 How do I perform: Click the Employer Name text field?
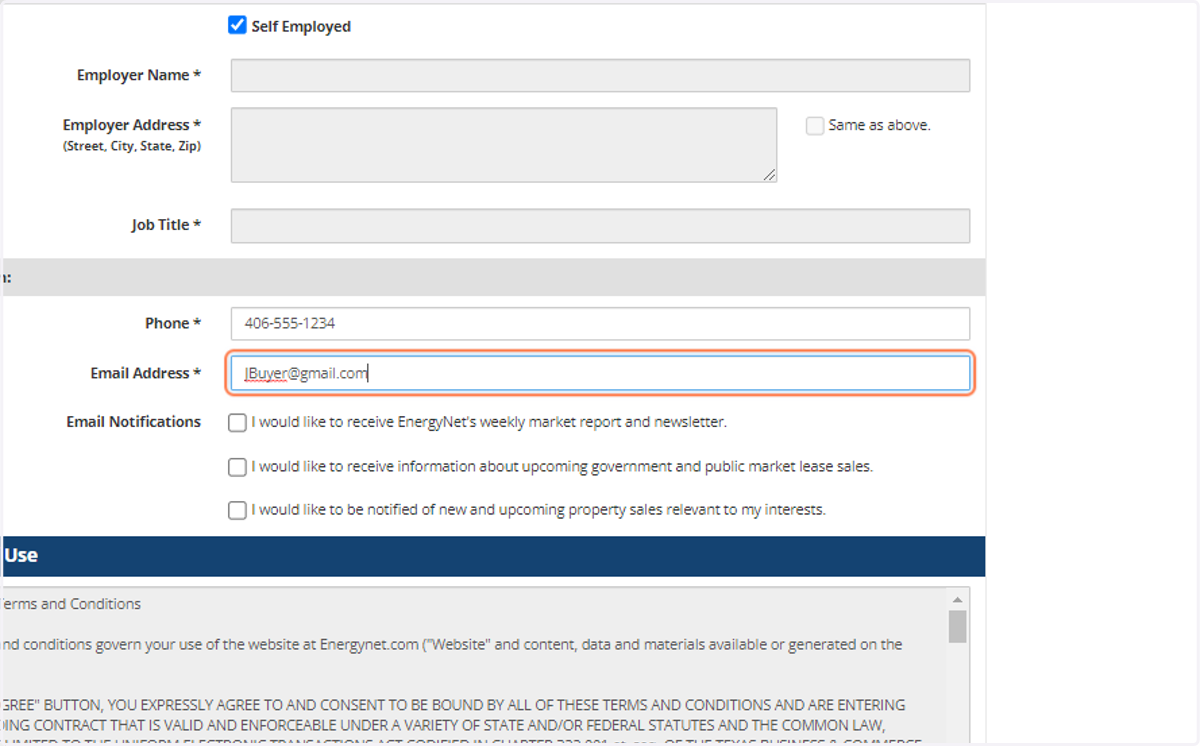pos(600,76)
